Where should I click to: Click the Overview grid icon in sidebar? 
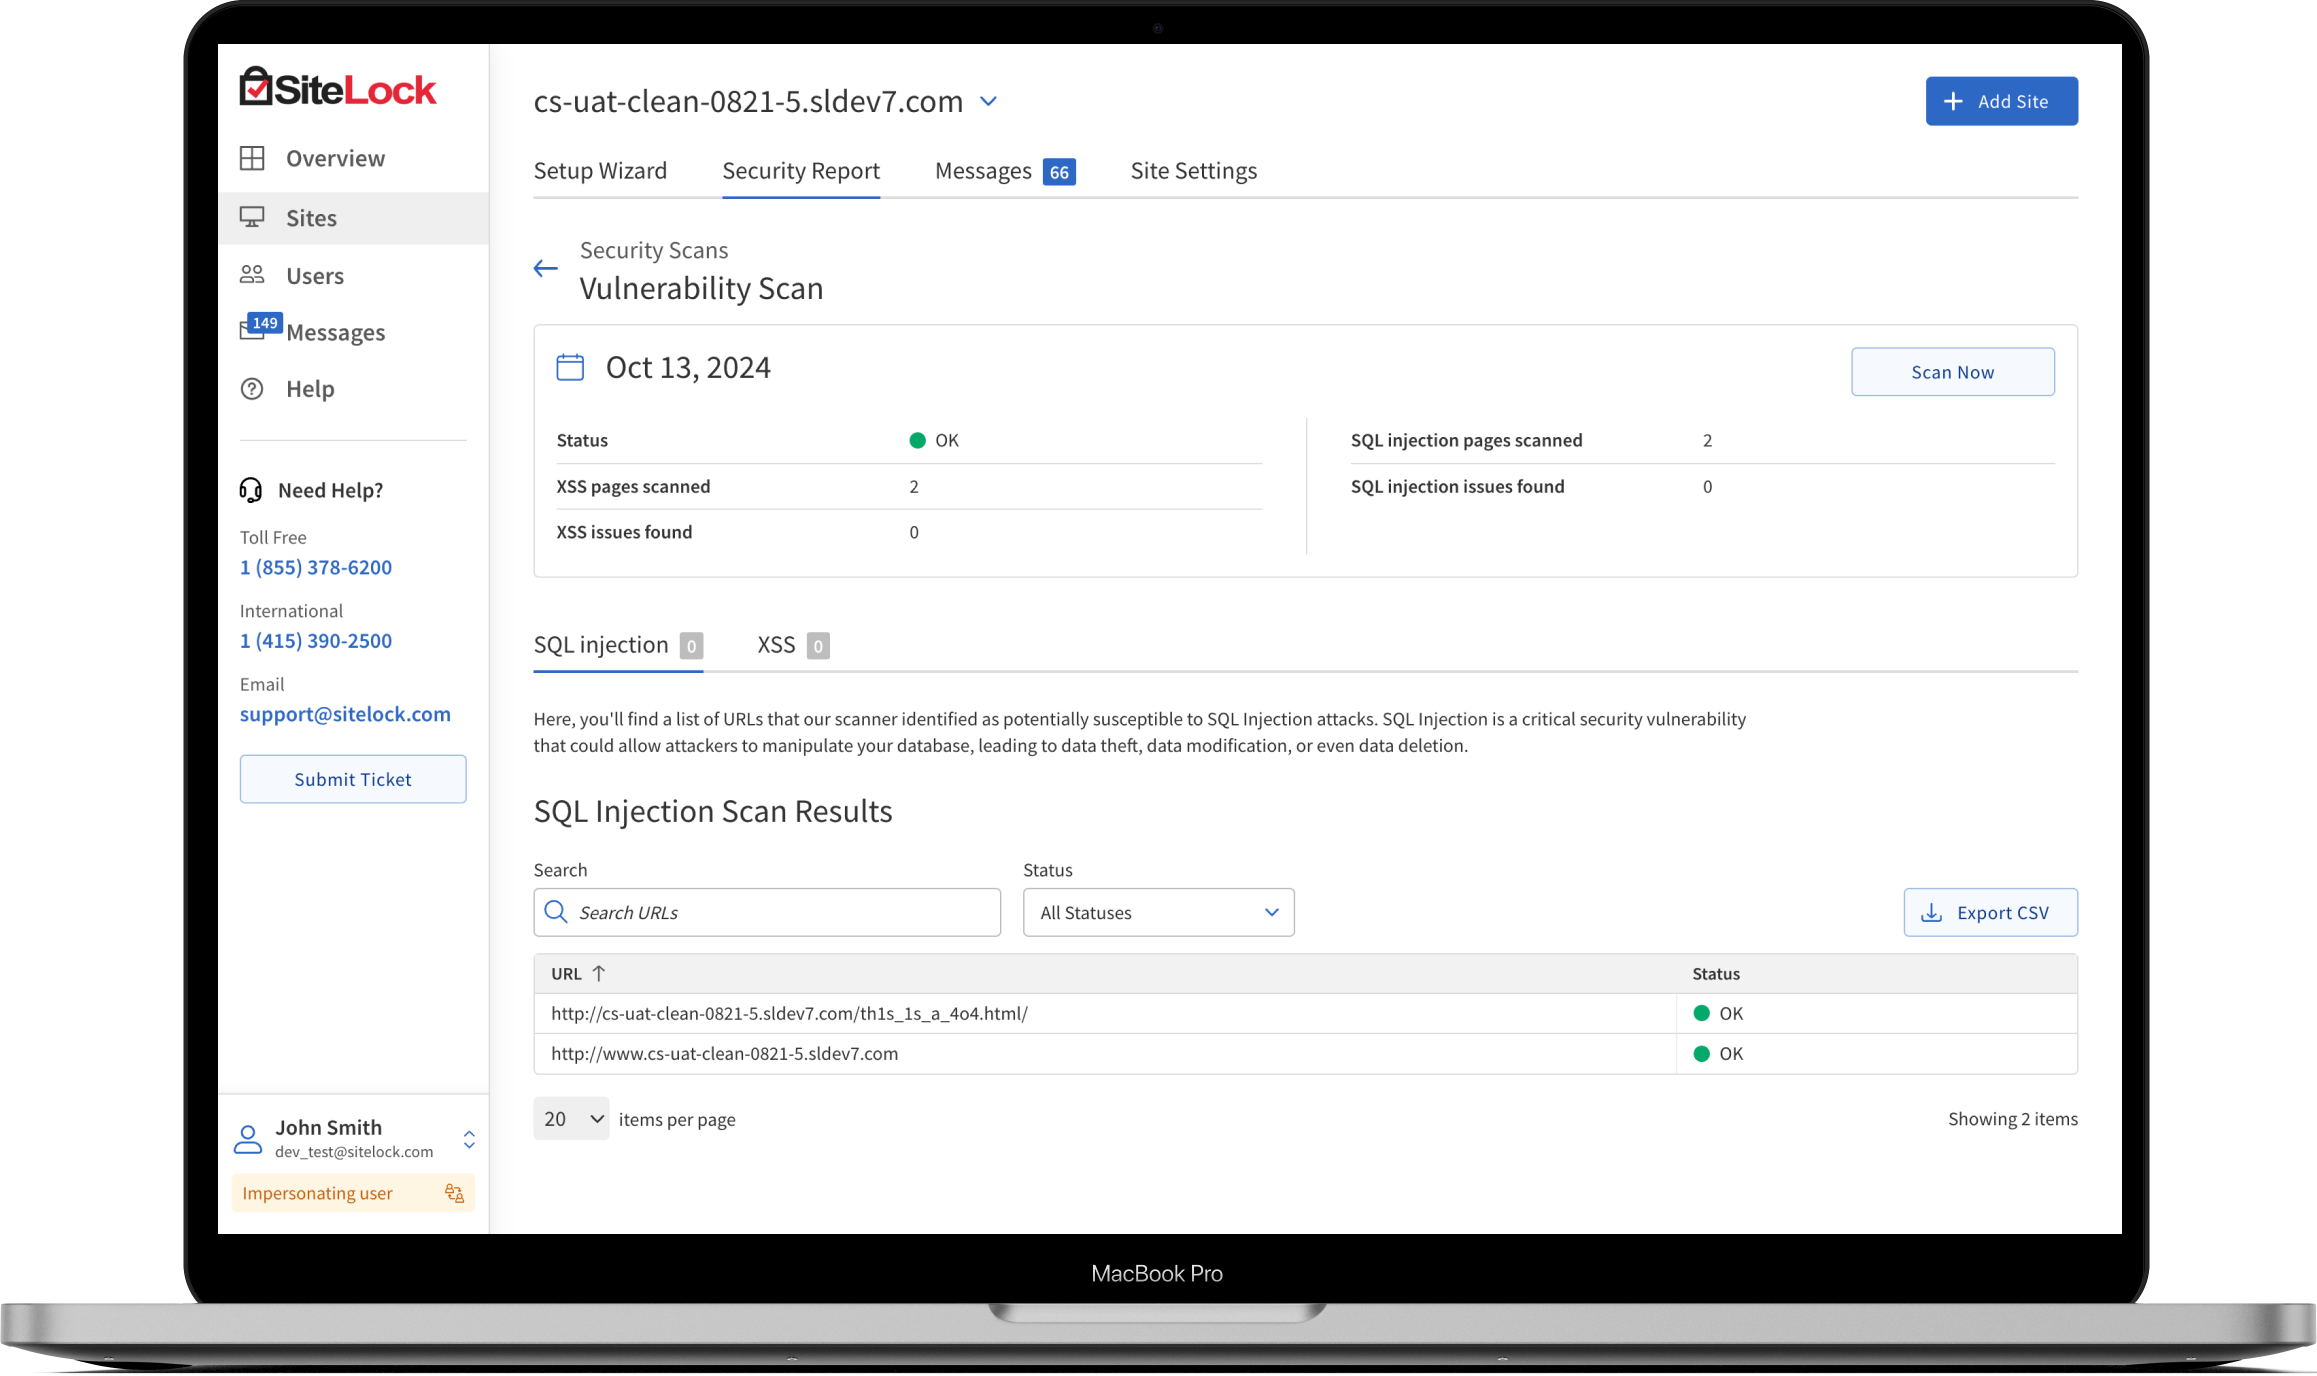click(252, 158)
